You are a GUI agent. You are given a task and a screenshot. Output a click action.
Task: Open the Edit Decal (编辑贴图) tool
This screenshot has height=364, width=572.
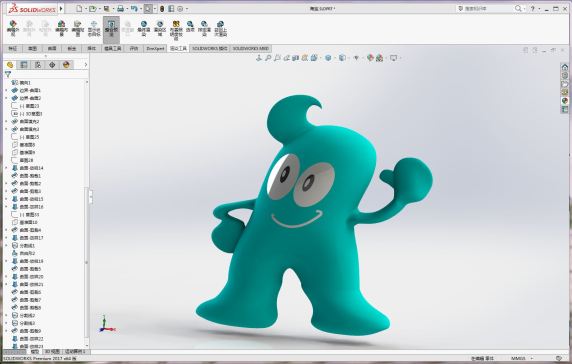(x=77, y=28)
